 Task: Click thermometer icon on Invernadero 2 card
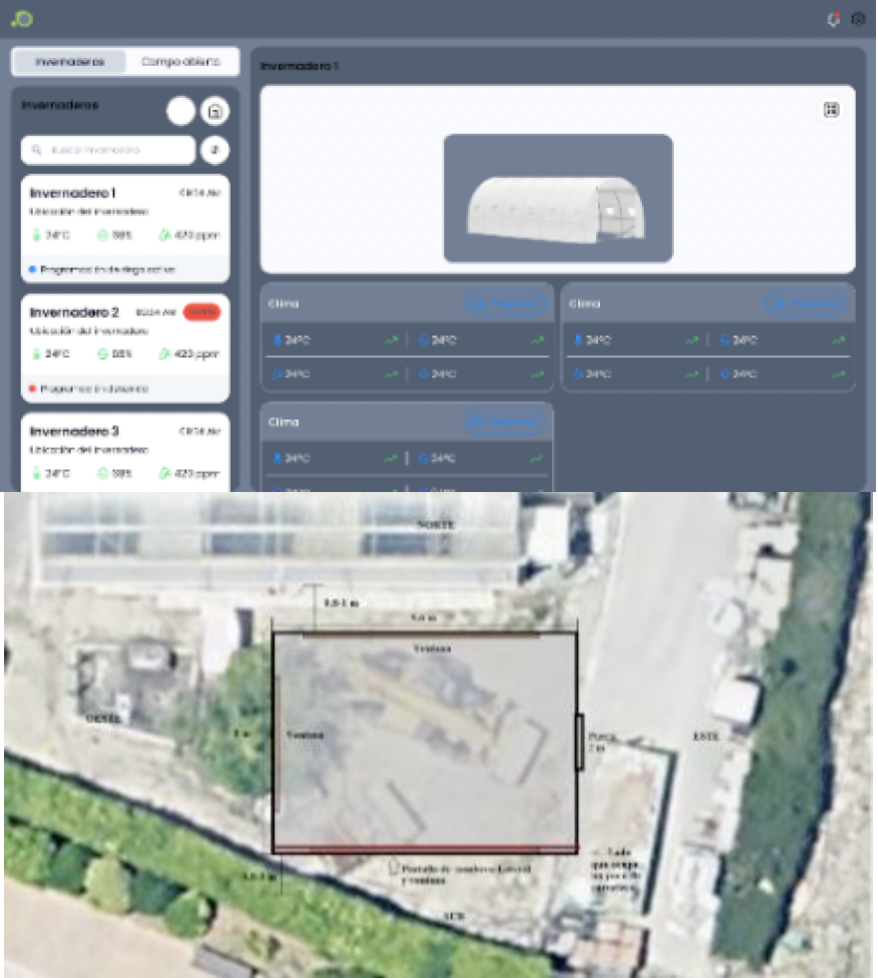point(36,354)
